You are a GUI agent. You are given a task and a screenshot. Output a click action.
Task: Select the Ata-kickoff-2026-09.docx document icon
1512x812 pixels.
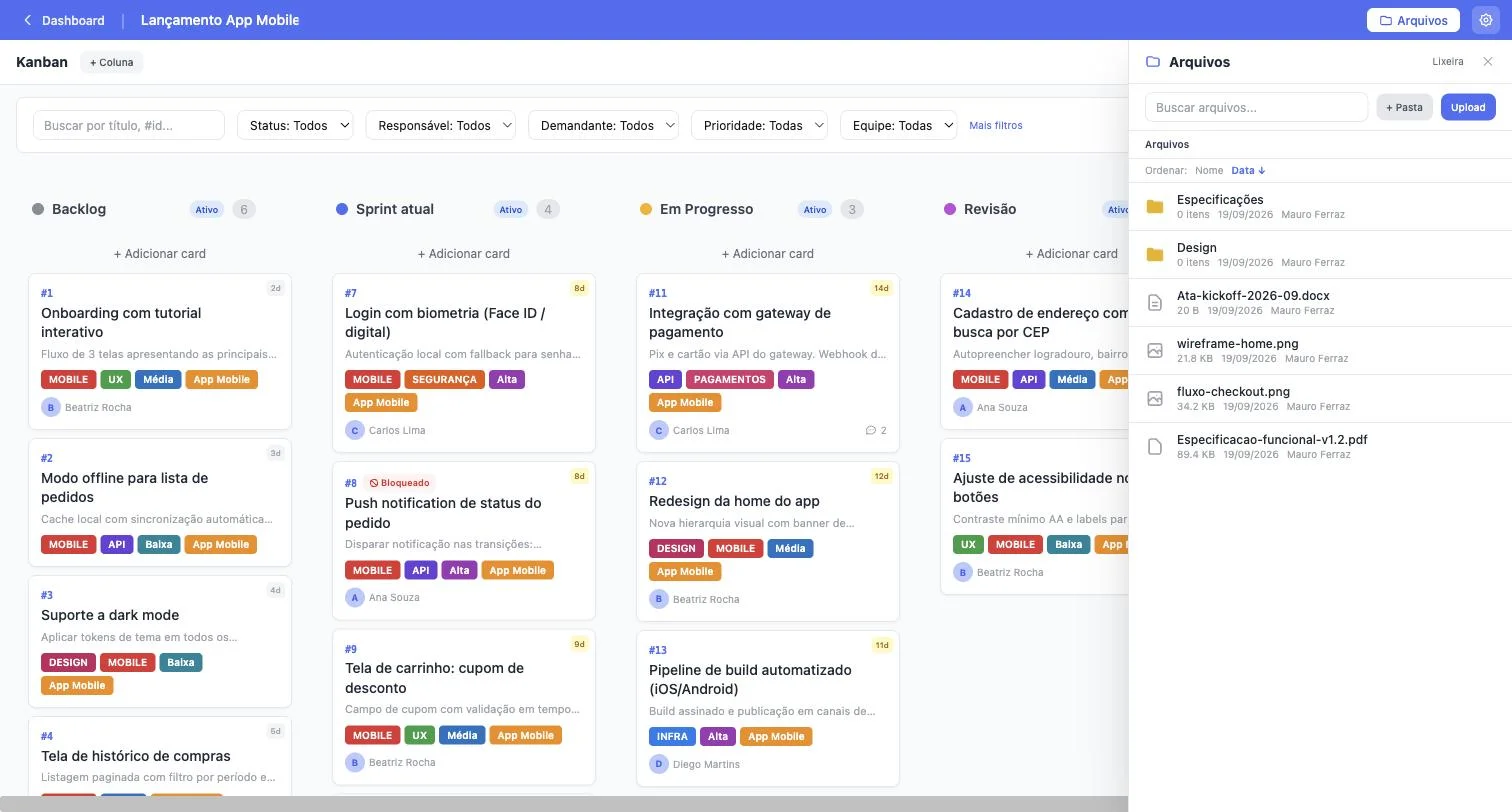(x=1155, y=302)
